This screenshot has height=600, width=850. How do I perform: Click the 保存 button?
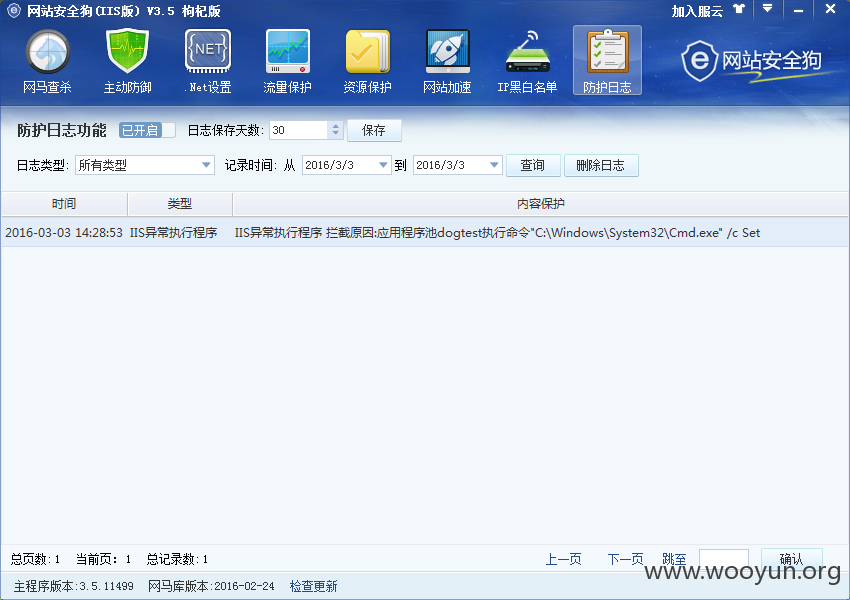374,130
